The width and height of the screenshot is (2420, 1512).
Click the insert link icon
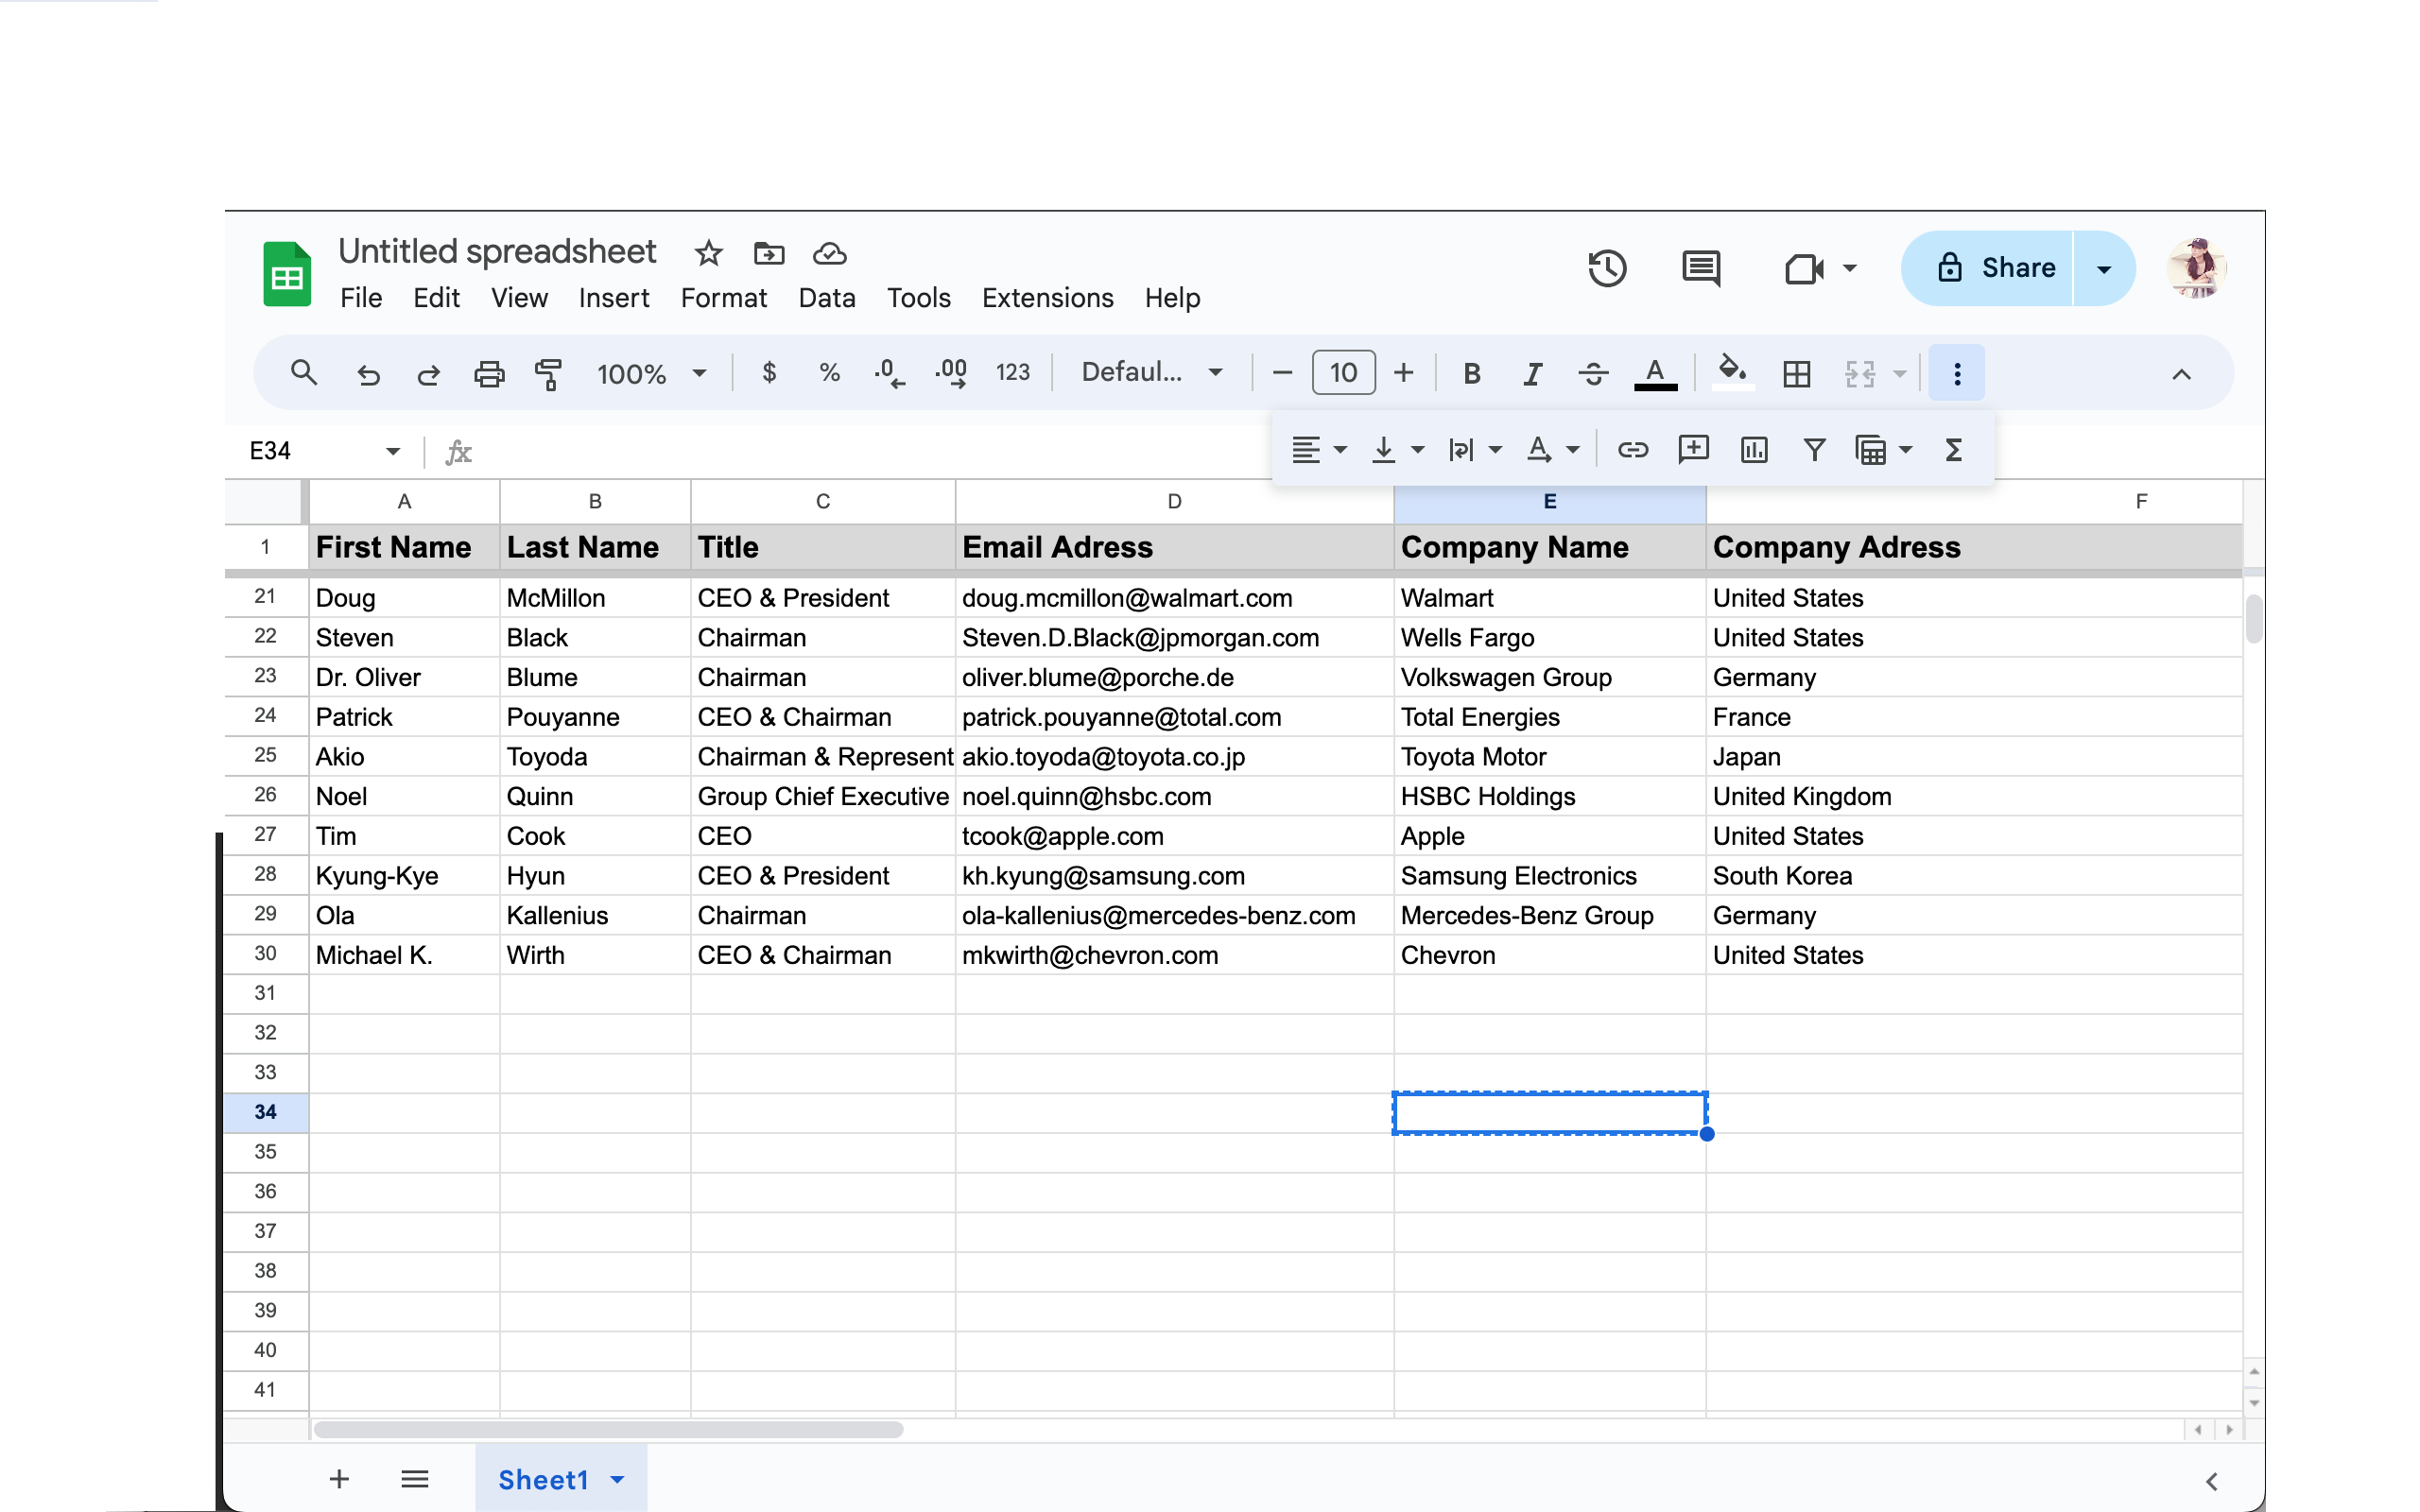click(1632, 450)
